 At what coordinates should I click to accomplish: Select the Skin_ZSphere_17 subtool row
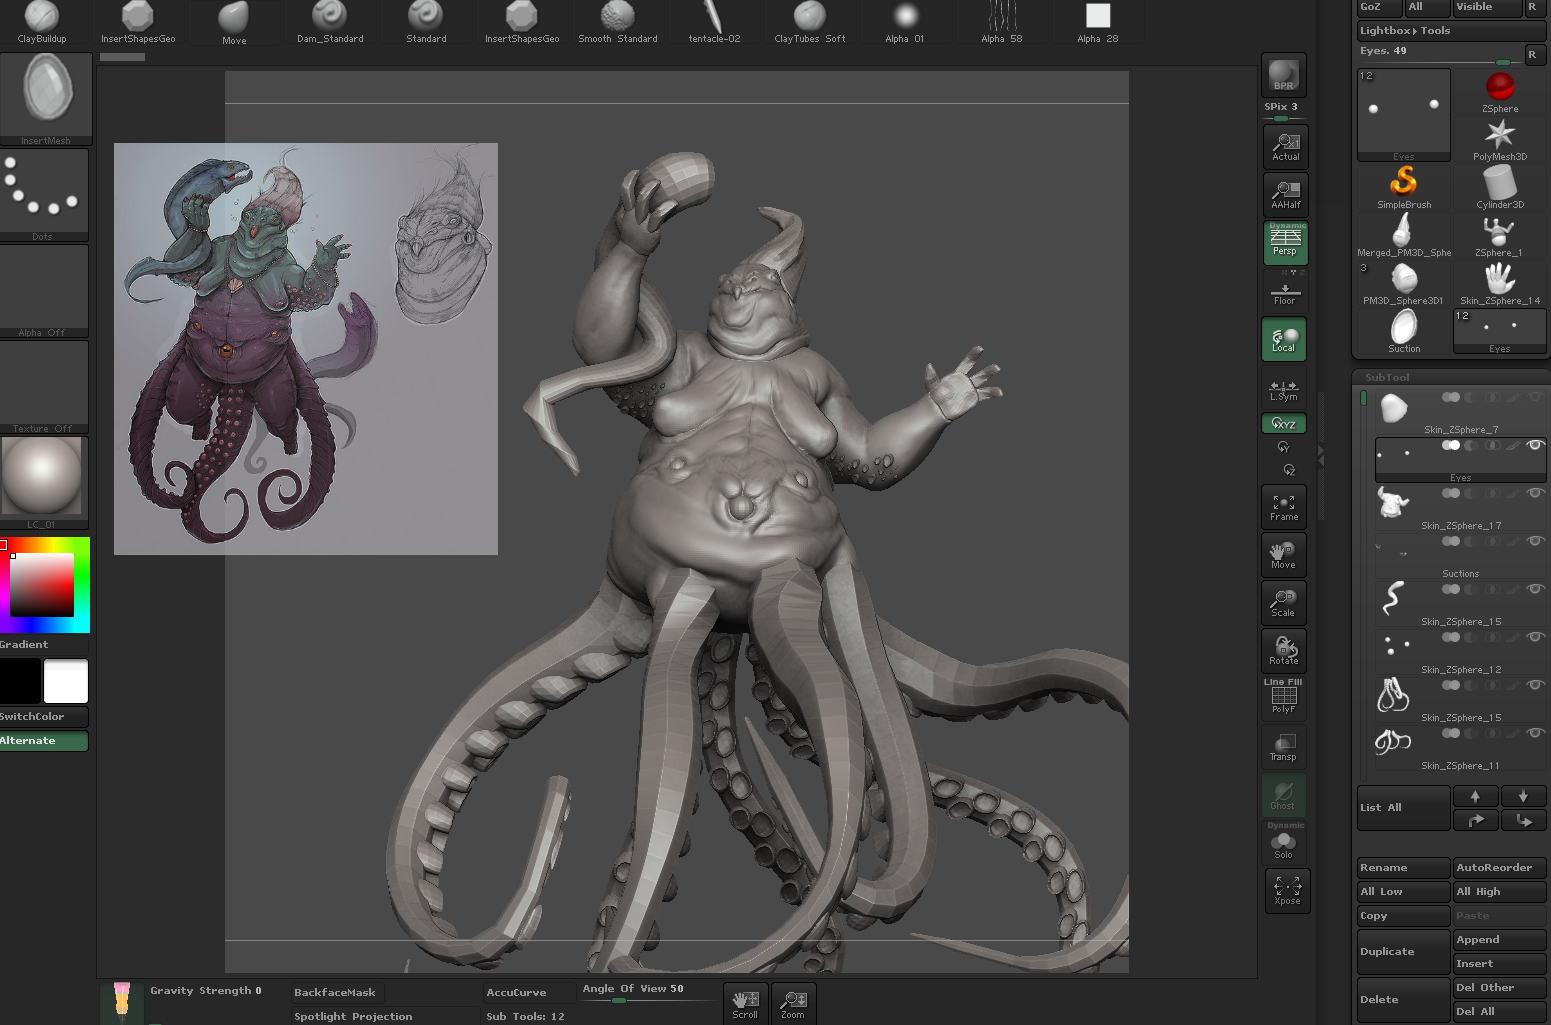(x=1460, y=507)
